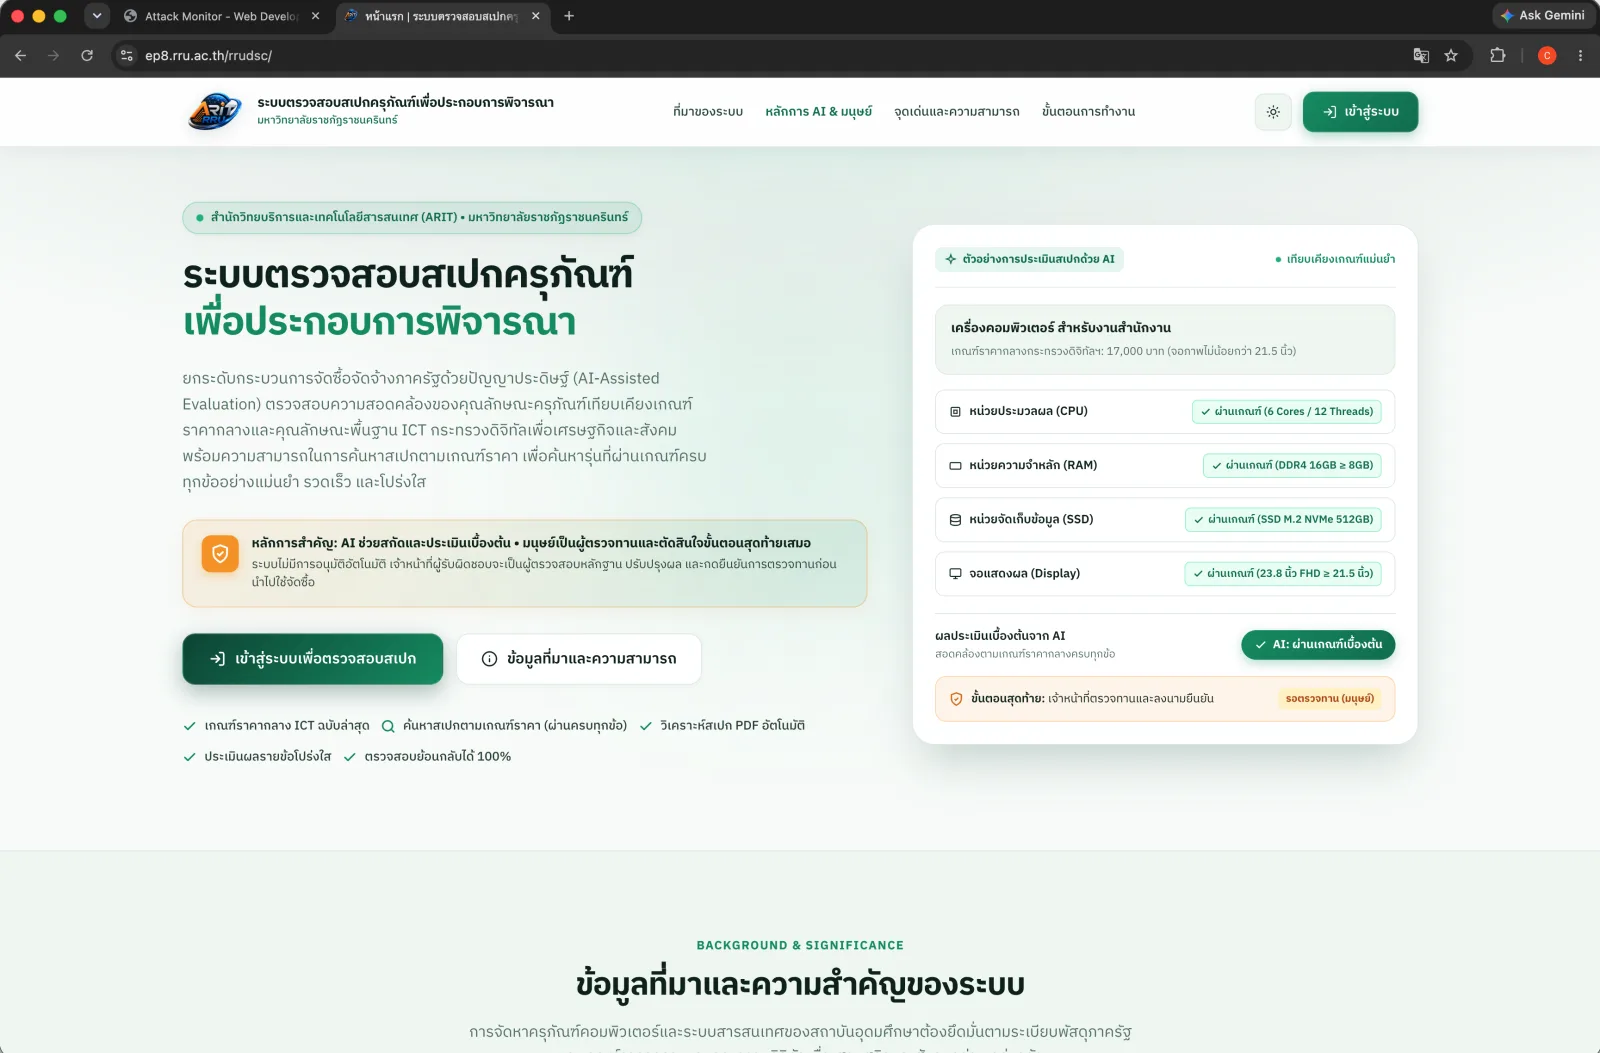Click the เทียบเคียงเกณฑ์แม่นยำ status label

point(1335,260)
